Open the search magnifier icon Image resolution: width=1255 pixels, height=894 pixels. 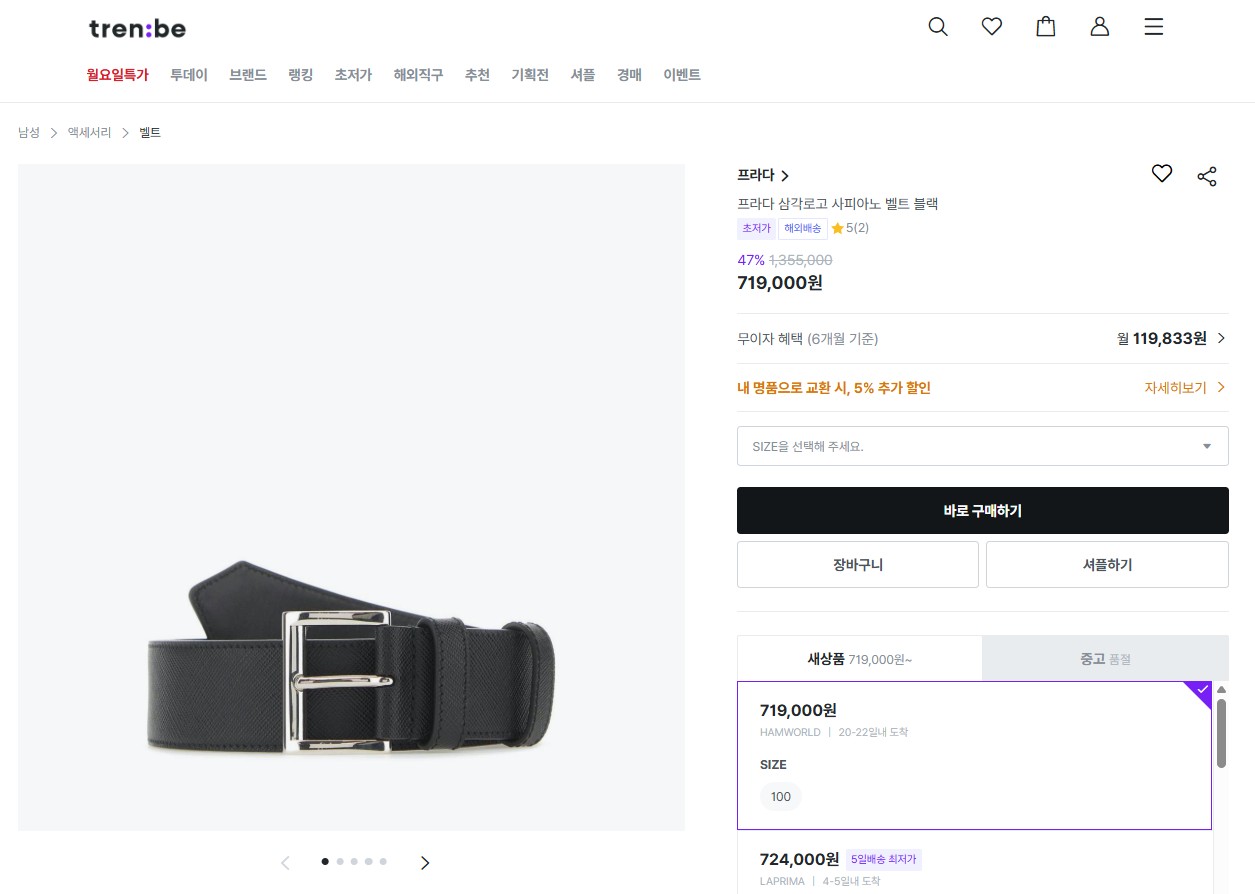[938, 27]
